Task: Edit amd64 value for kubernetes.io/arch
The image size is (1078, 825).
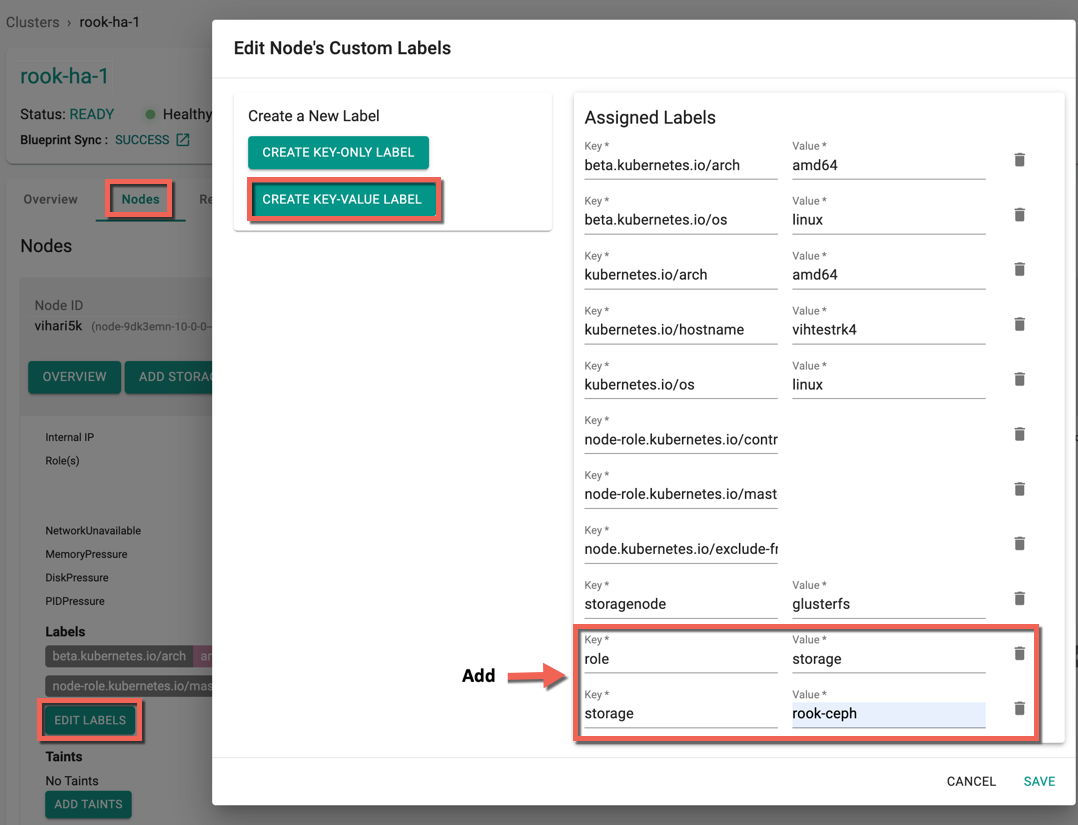Action: tap(888, 274)
